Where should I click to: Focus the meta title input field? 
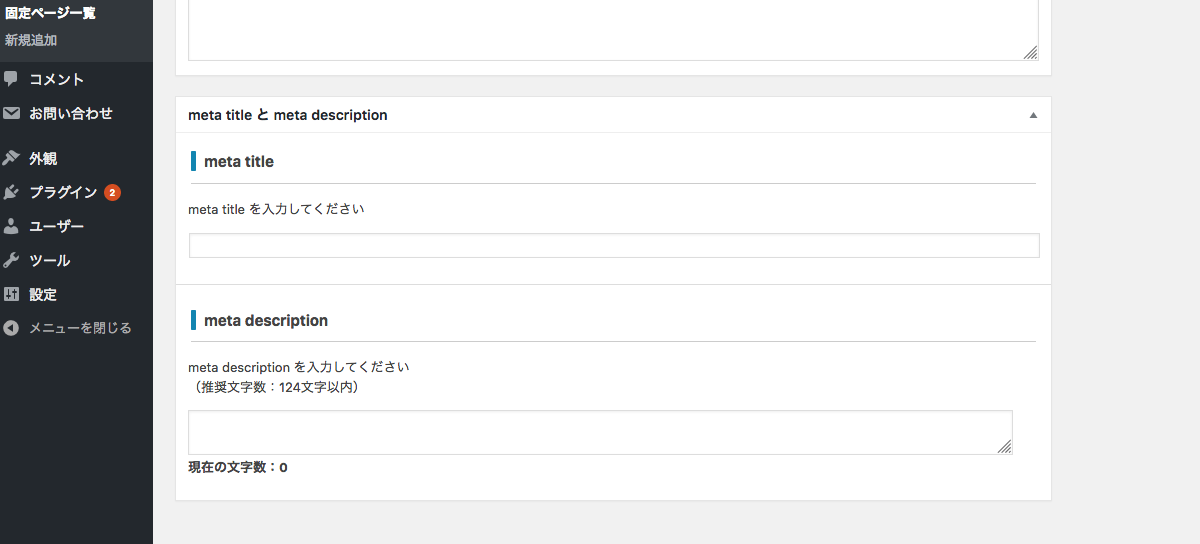tap(614, 246)
